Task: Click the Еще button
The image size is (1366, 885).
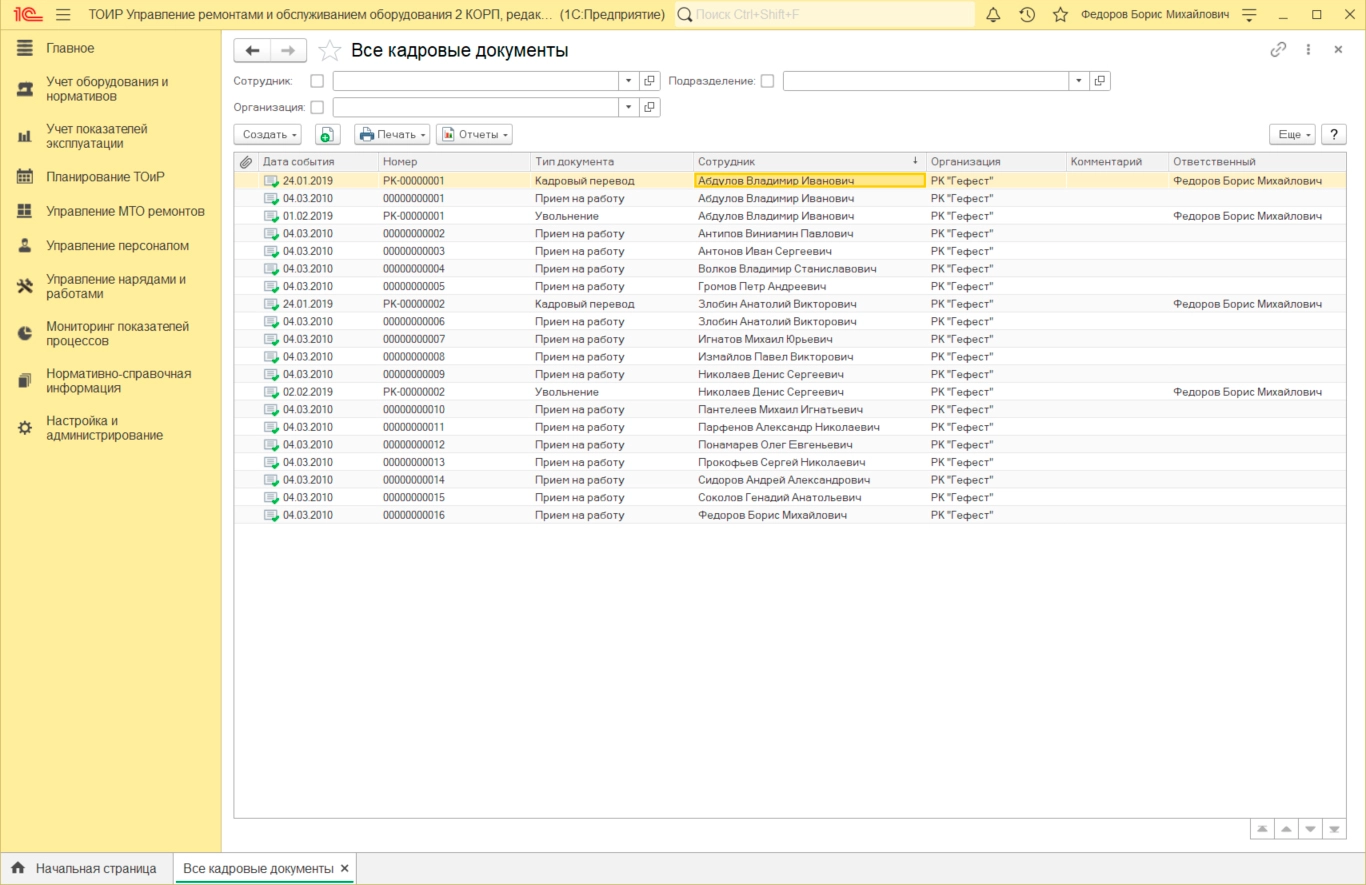Action: 1292,134
